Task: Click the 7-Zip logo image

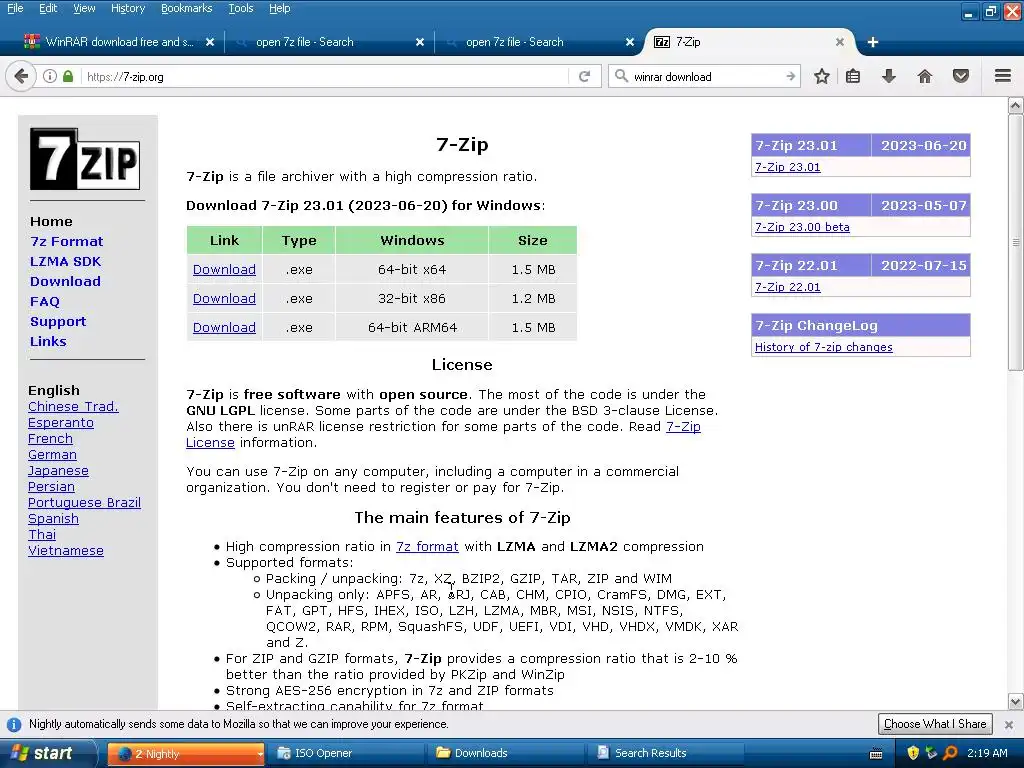Action: [x=85, y=159]
